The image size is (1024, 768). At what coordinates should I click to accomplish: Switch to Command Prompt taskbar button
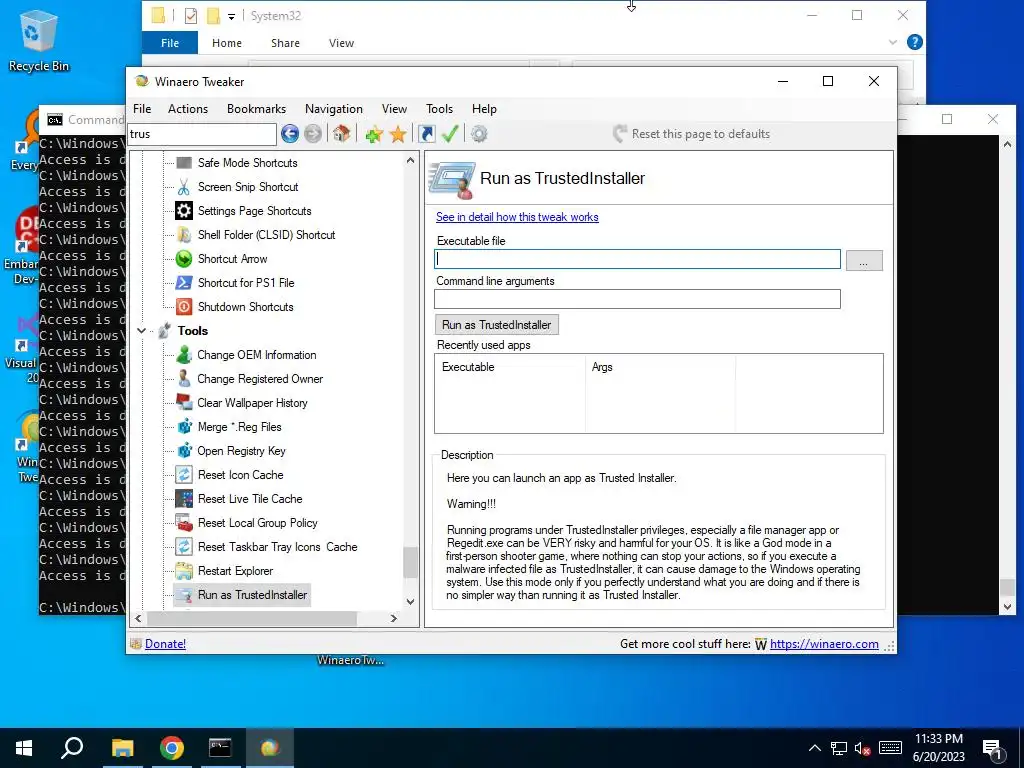click(220, 748)
